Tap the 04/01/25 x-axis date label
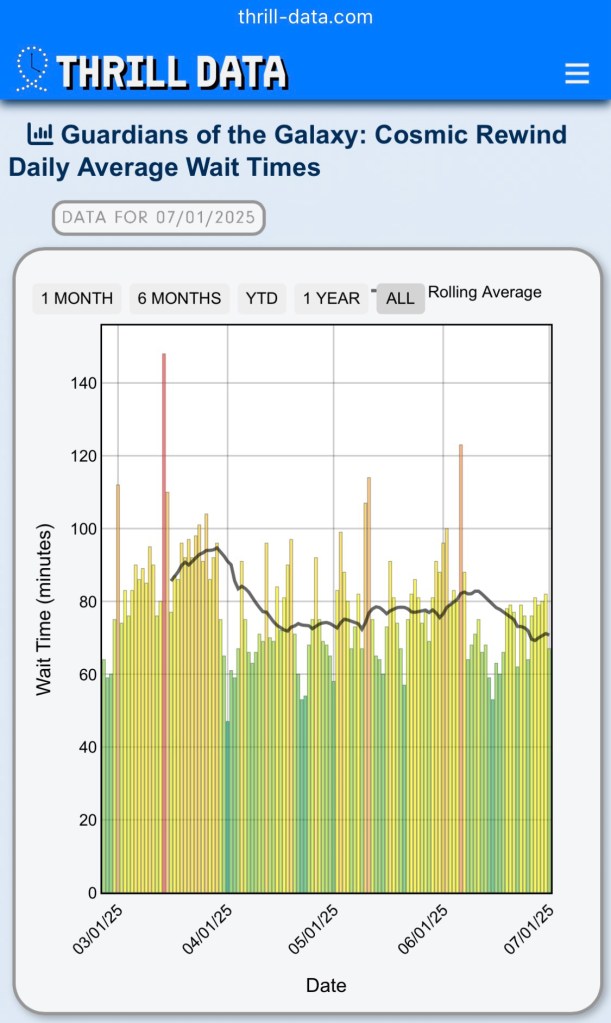611x1023 pixels. 207,929
